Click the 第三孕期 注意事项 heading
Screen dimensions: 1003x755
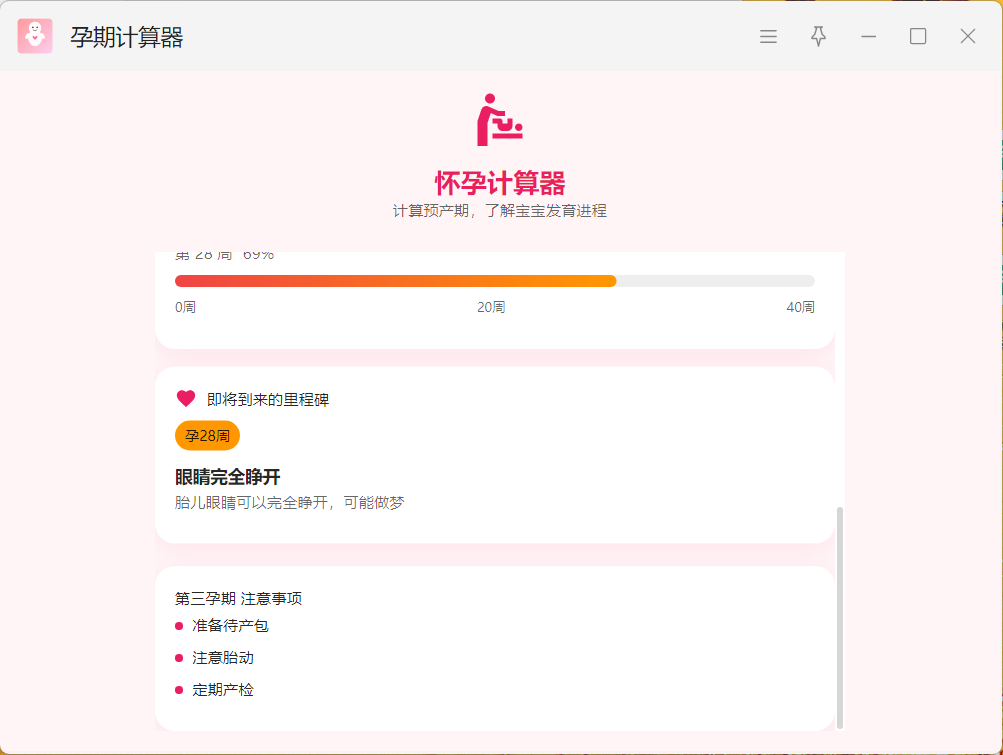tap(238, 599)
